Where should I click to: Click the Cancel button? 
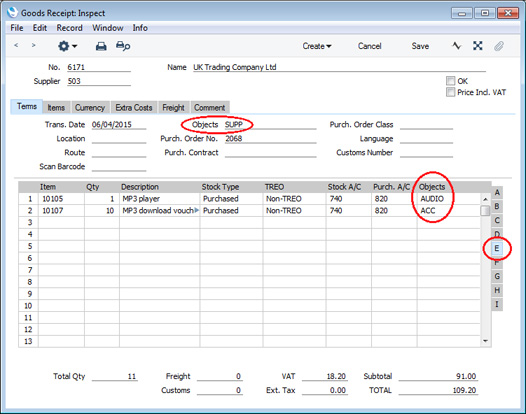(x=369, y=46)
